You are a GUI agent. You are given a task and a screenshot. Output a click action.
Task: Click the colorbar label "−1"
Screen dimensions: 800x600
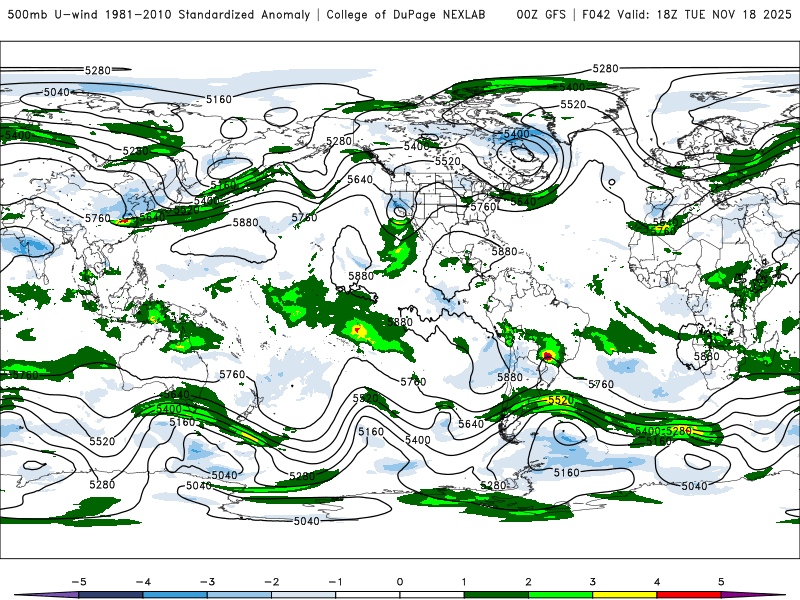point(335,582)
